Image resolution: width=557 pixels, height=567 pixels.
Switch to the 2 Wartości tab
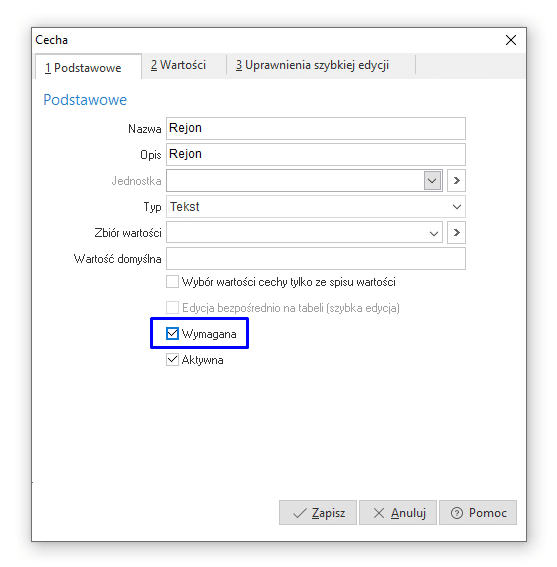[178, 65]
